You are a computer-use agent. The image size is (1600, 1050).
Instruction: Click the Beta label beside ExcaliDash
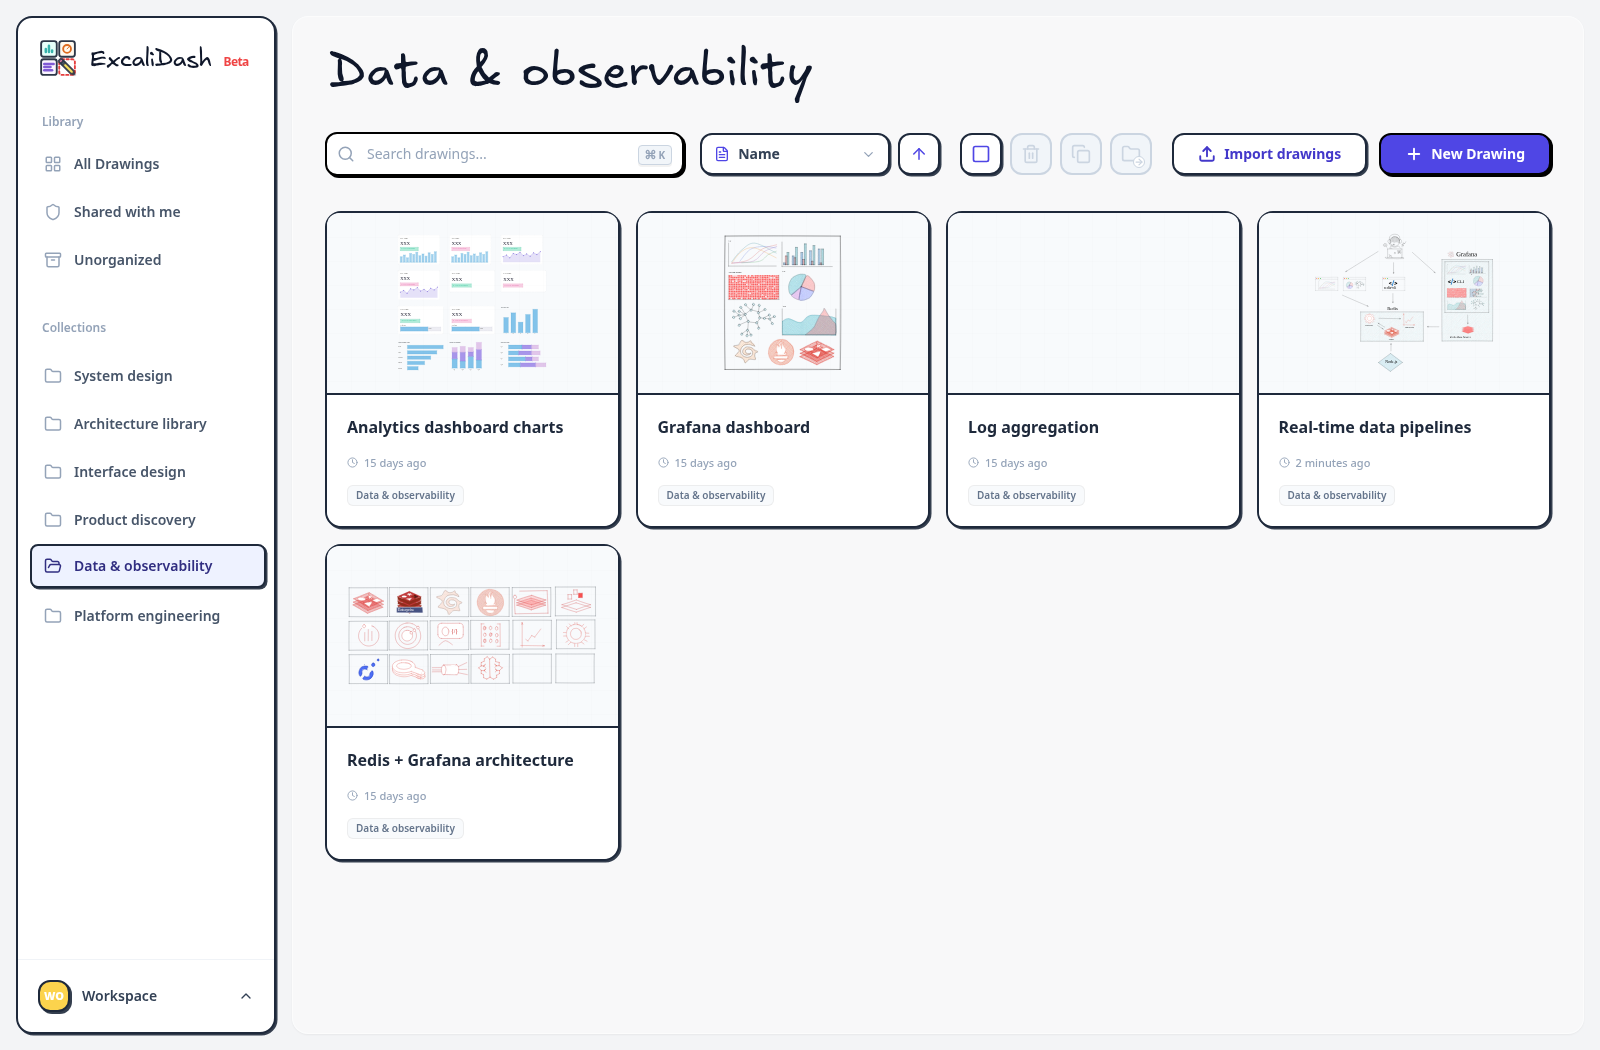point(236,62)
